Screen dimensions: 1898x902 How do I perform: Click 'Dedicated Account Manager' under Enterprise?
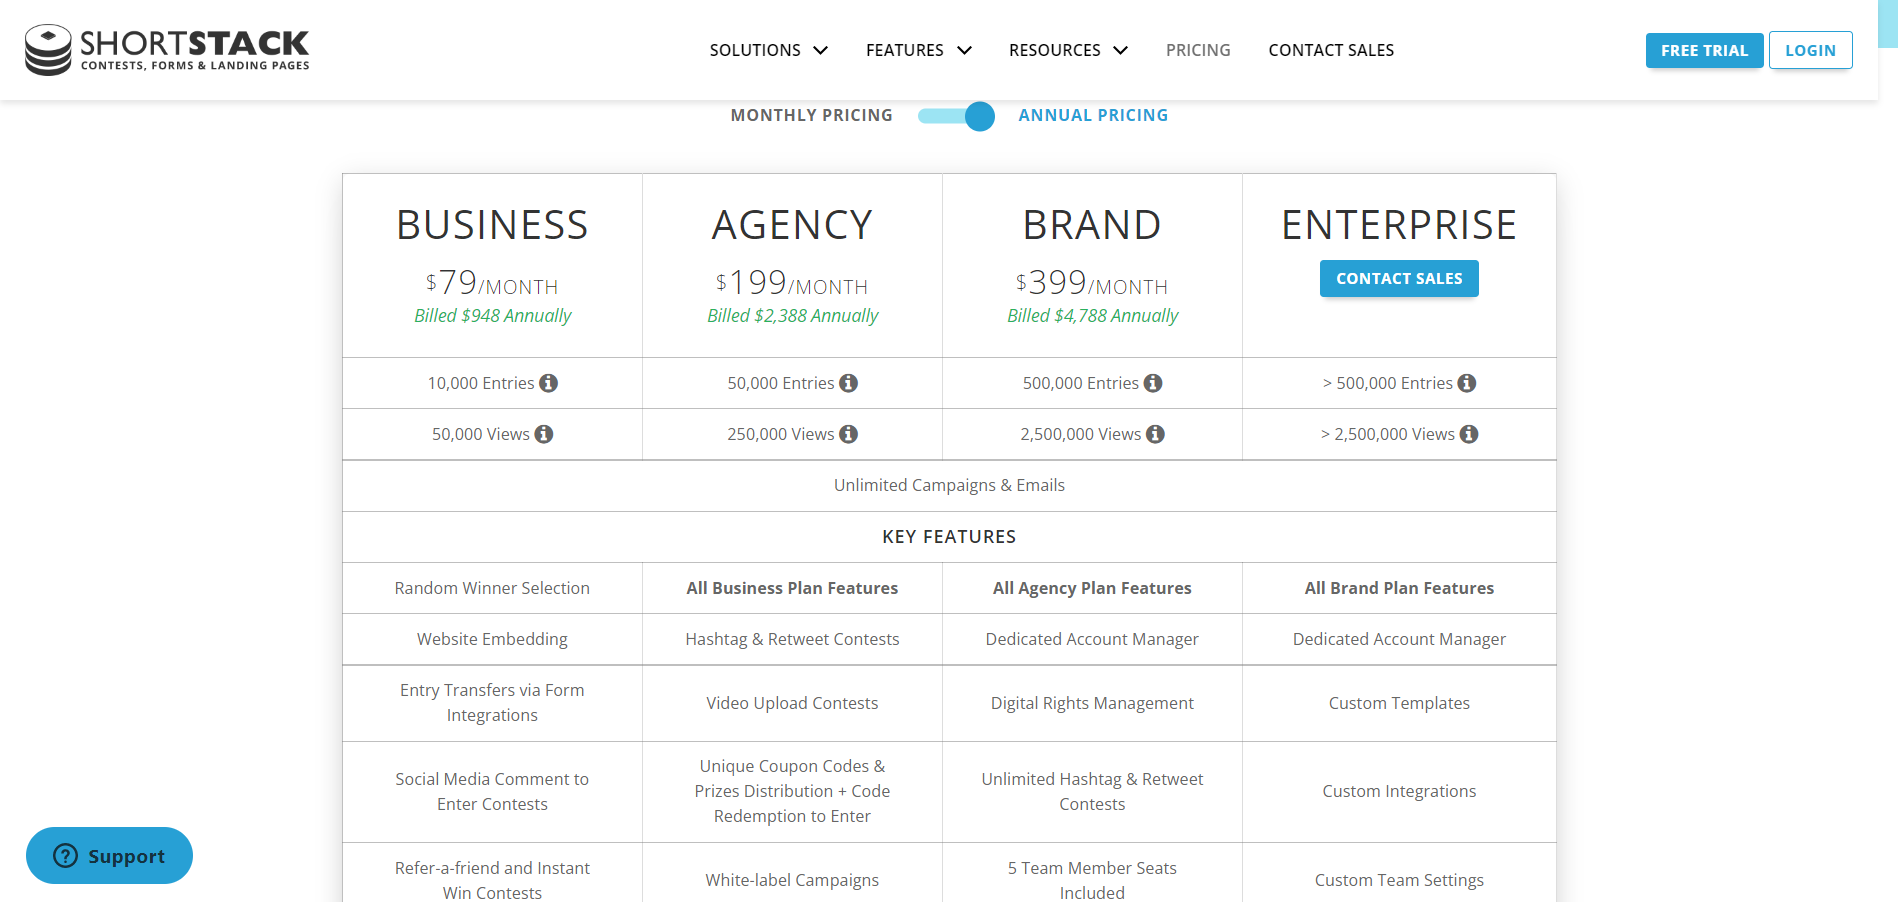tap(1399, 639)
